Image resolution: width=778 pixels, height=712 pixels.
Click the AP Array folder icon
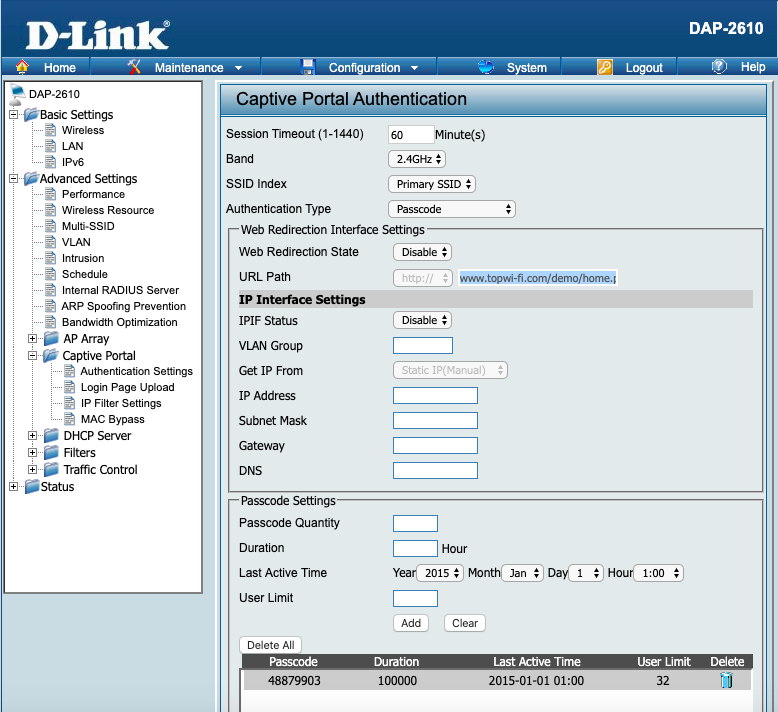pos(51,338)
